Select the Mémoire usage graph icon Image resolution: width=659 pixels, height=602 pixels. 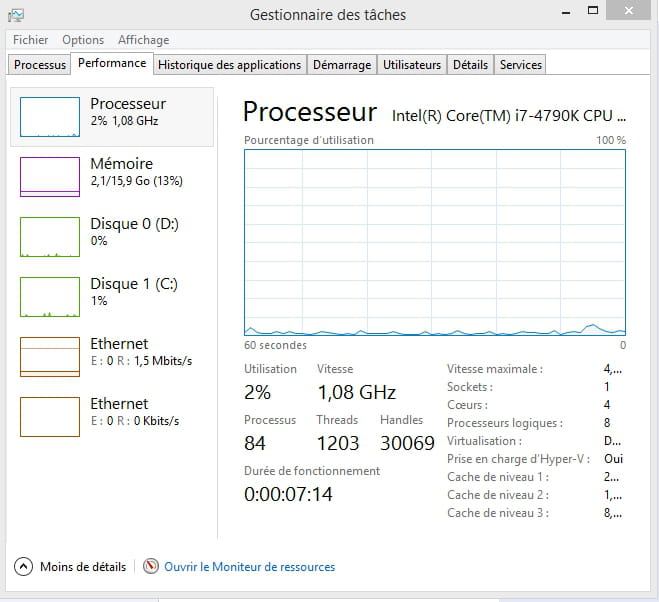point(49,177)
